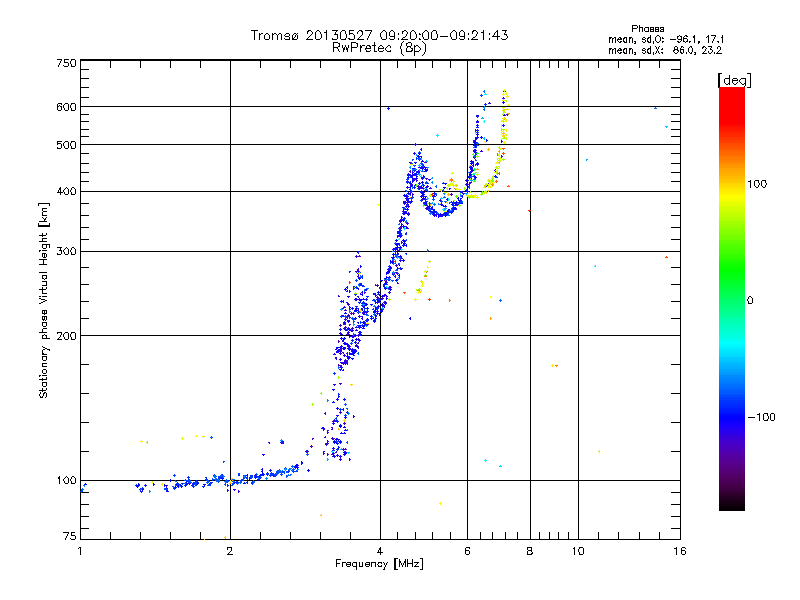Click the x-axis tick label '10'
800x600 pixels.
coord(578,551)
